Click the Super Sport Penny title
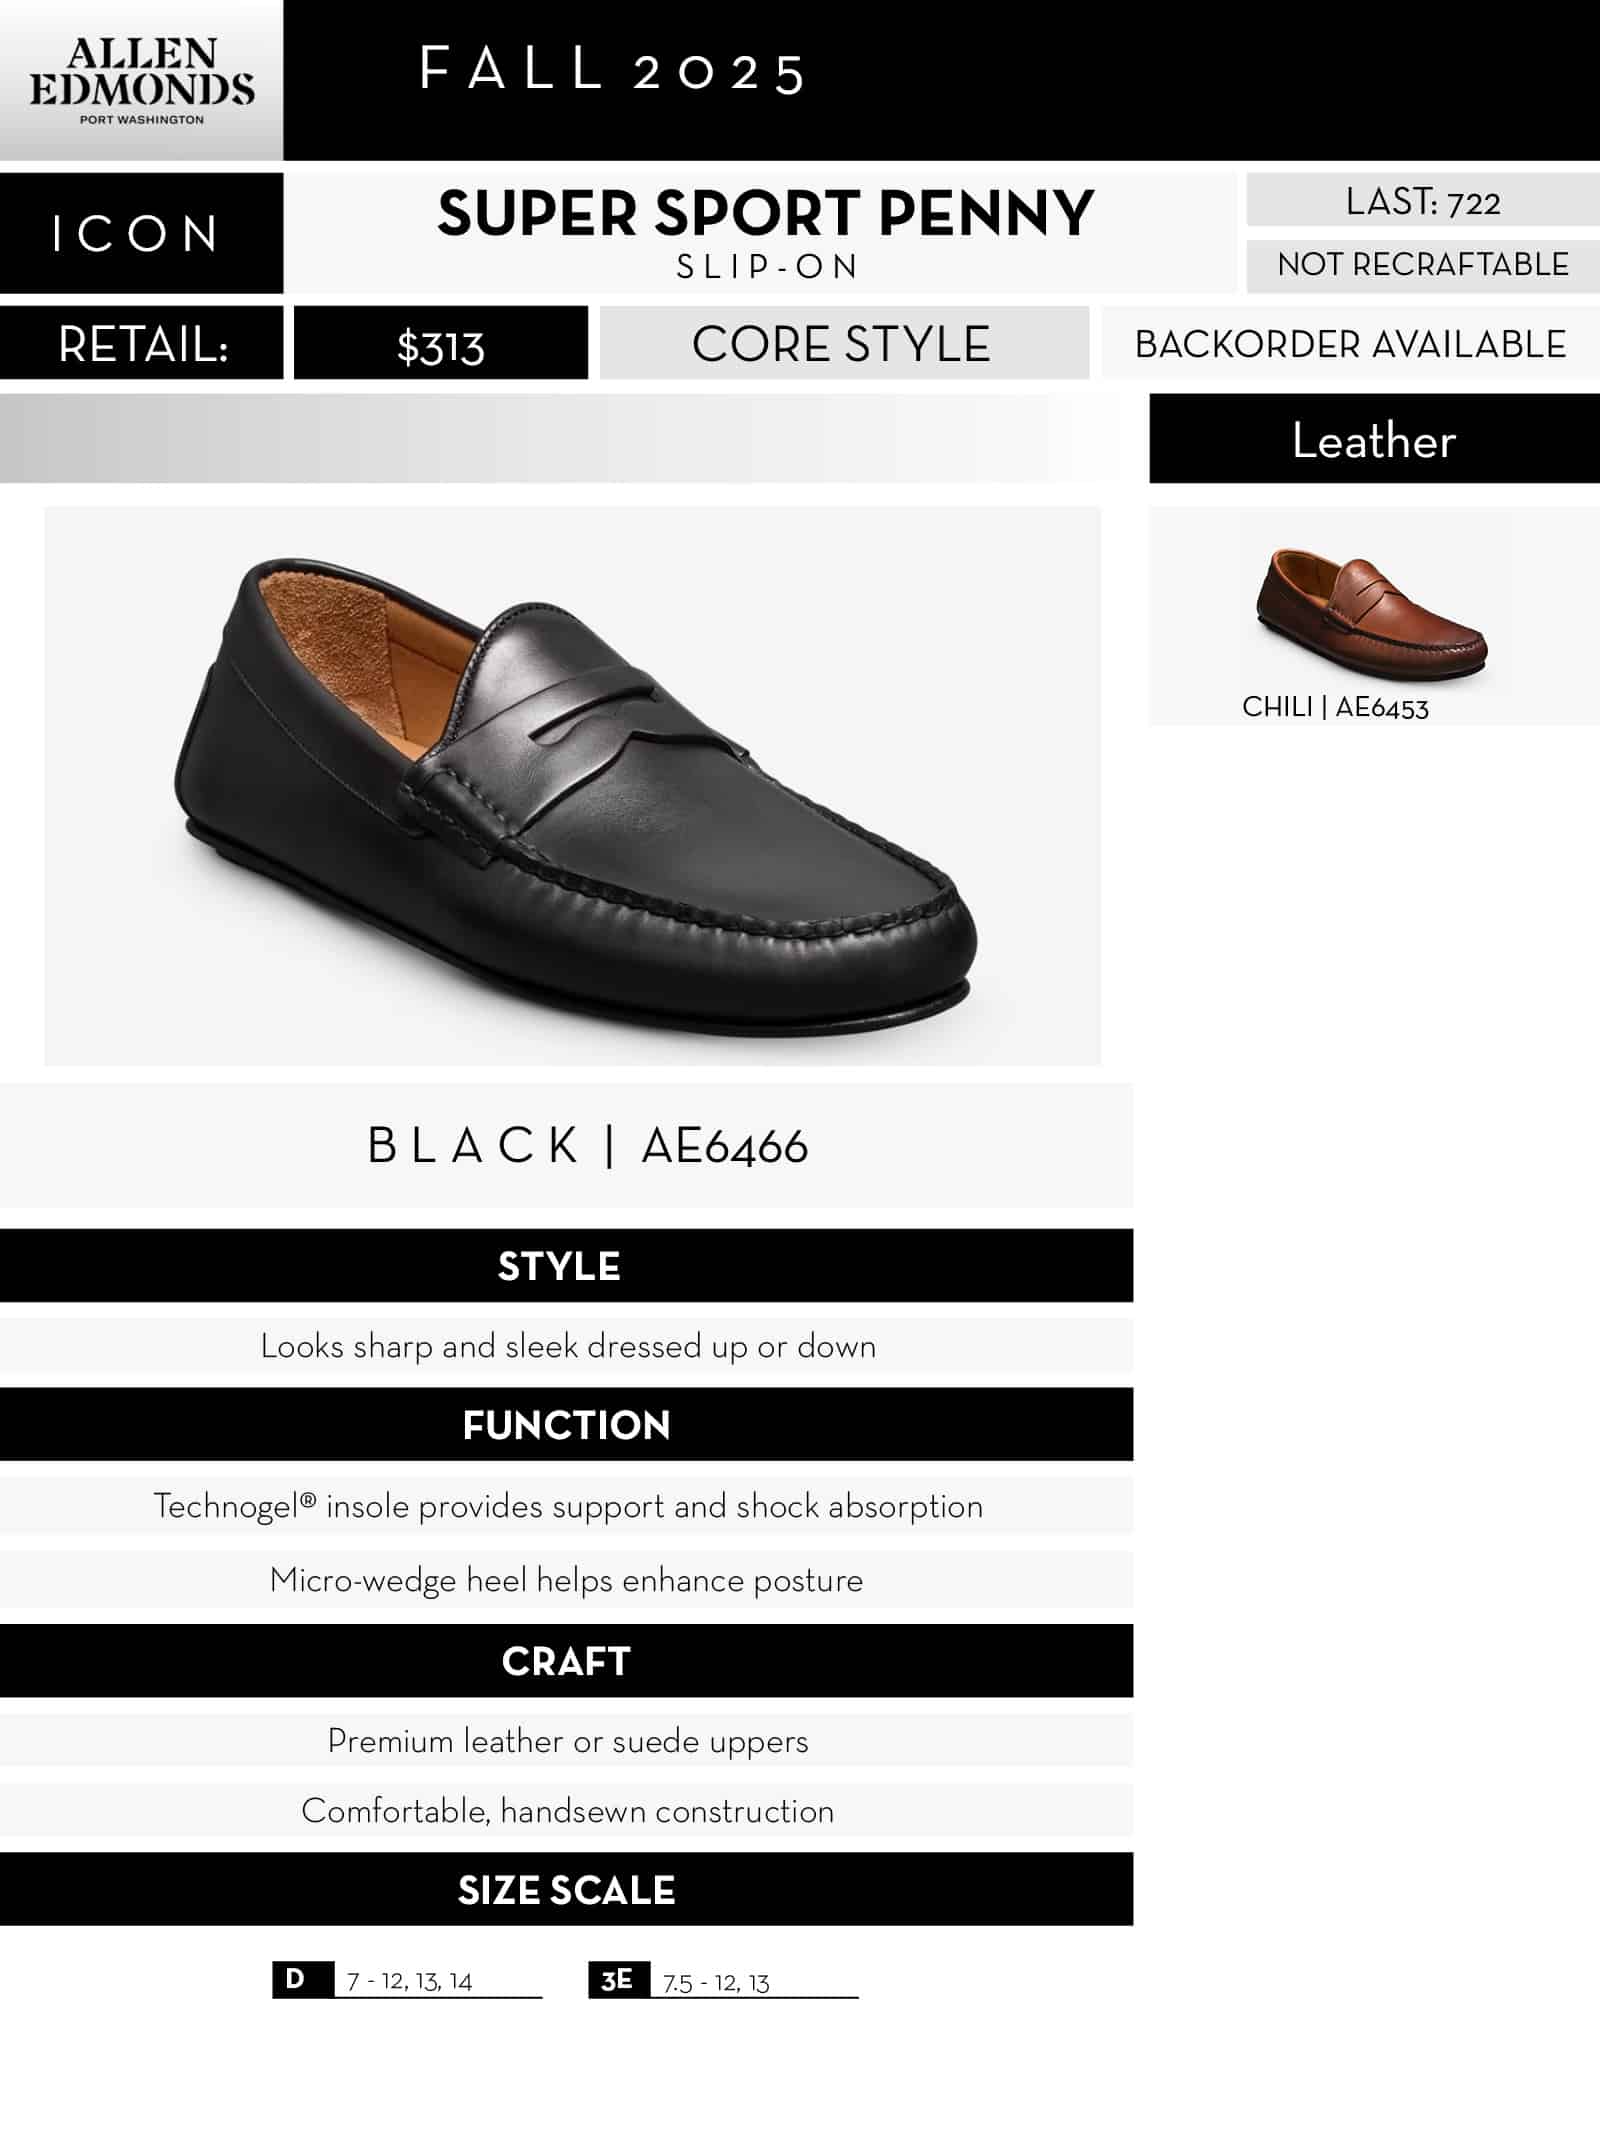The image size is (1600, 2133). click(765, 214)
